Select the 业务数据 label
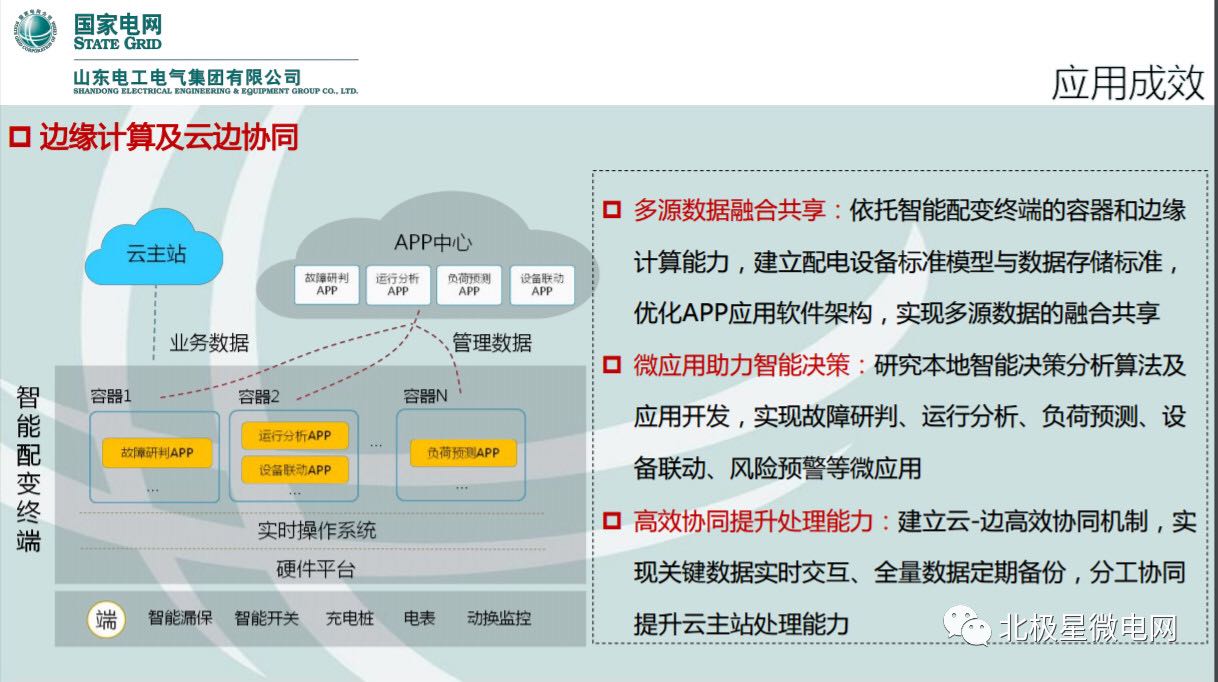1218x682 pixels. tap(208, 343)
